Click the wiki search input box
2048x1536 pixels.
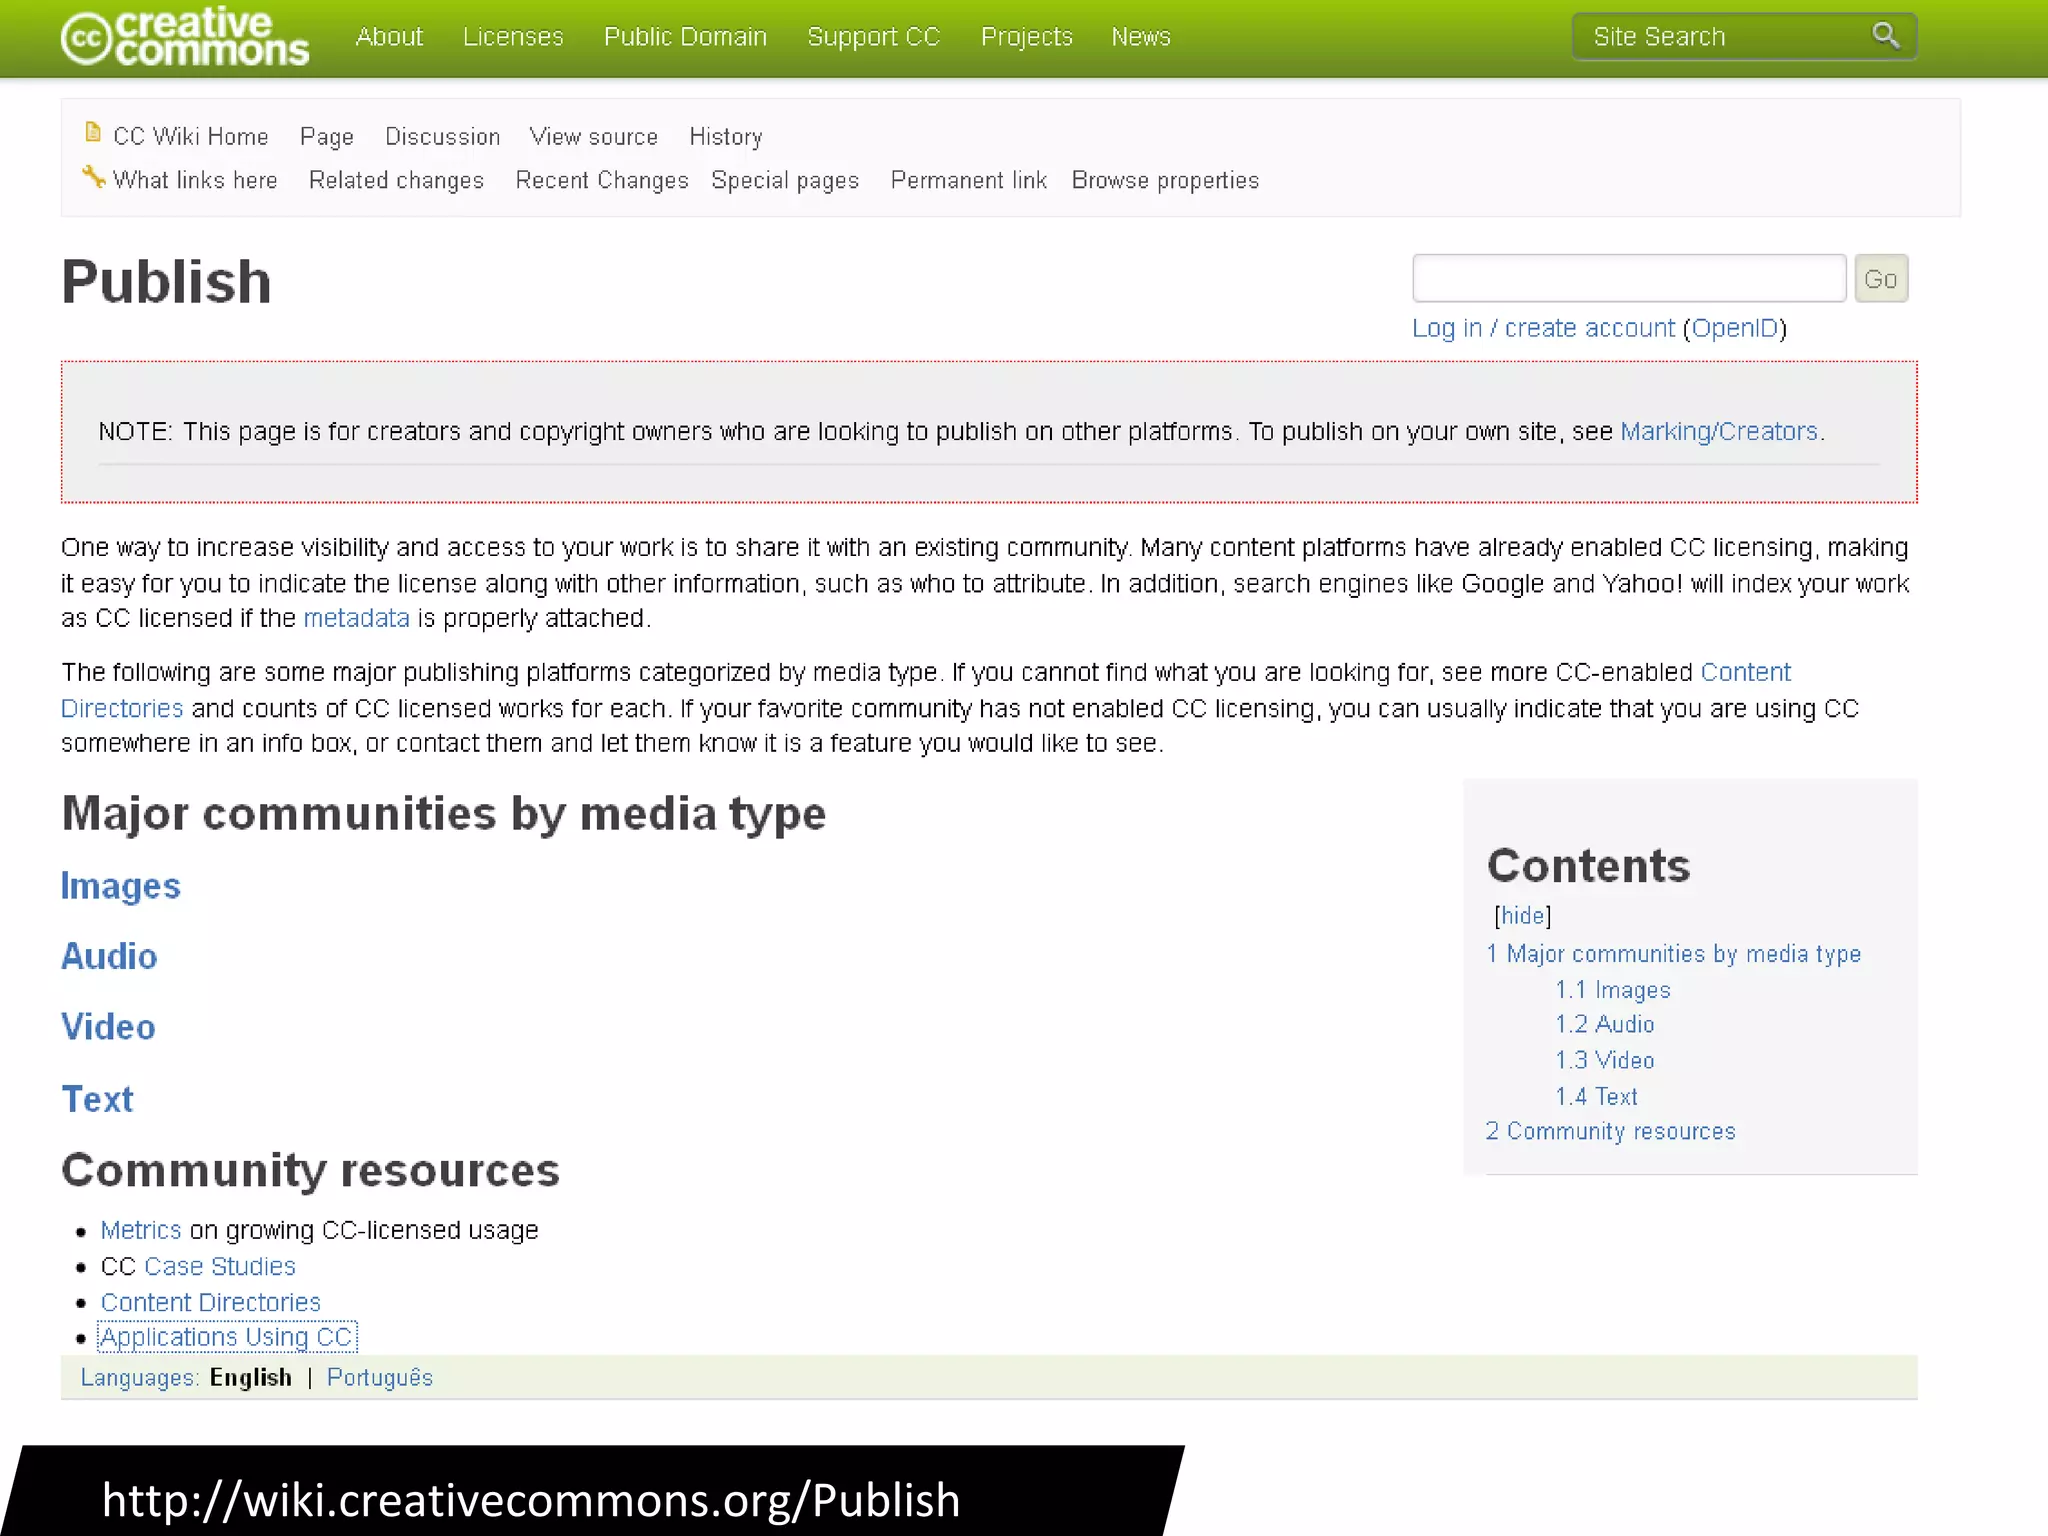1629,278
